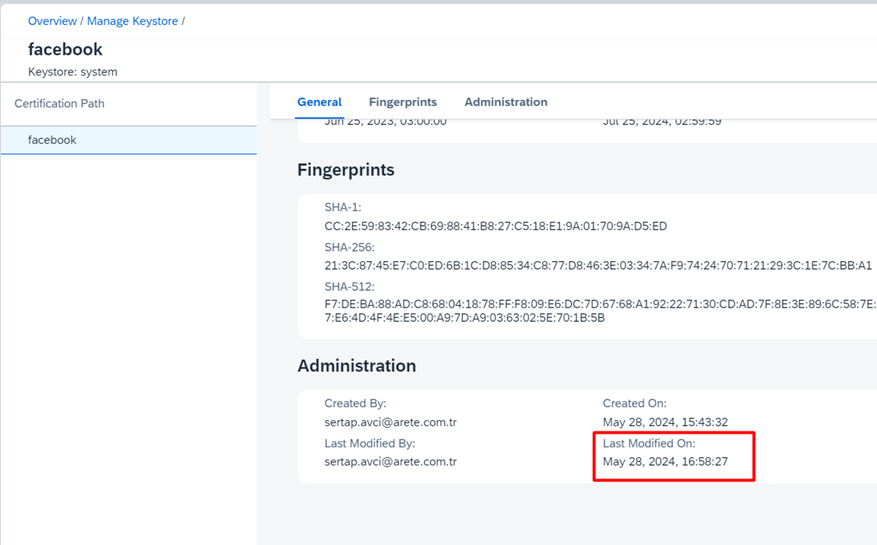This screenshot has width=877, height=545.
Task: Click the Administration section heading
Action: [356, 365]
